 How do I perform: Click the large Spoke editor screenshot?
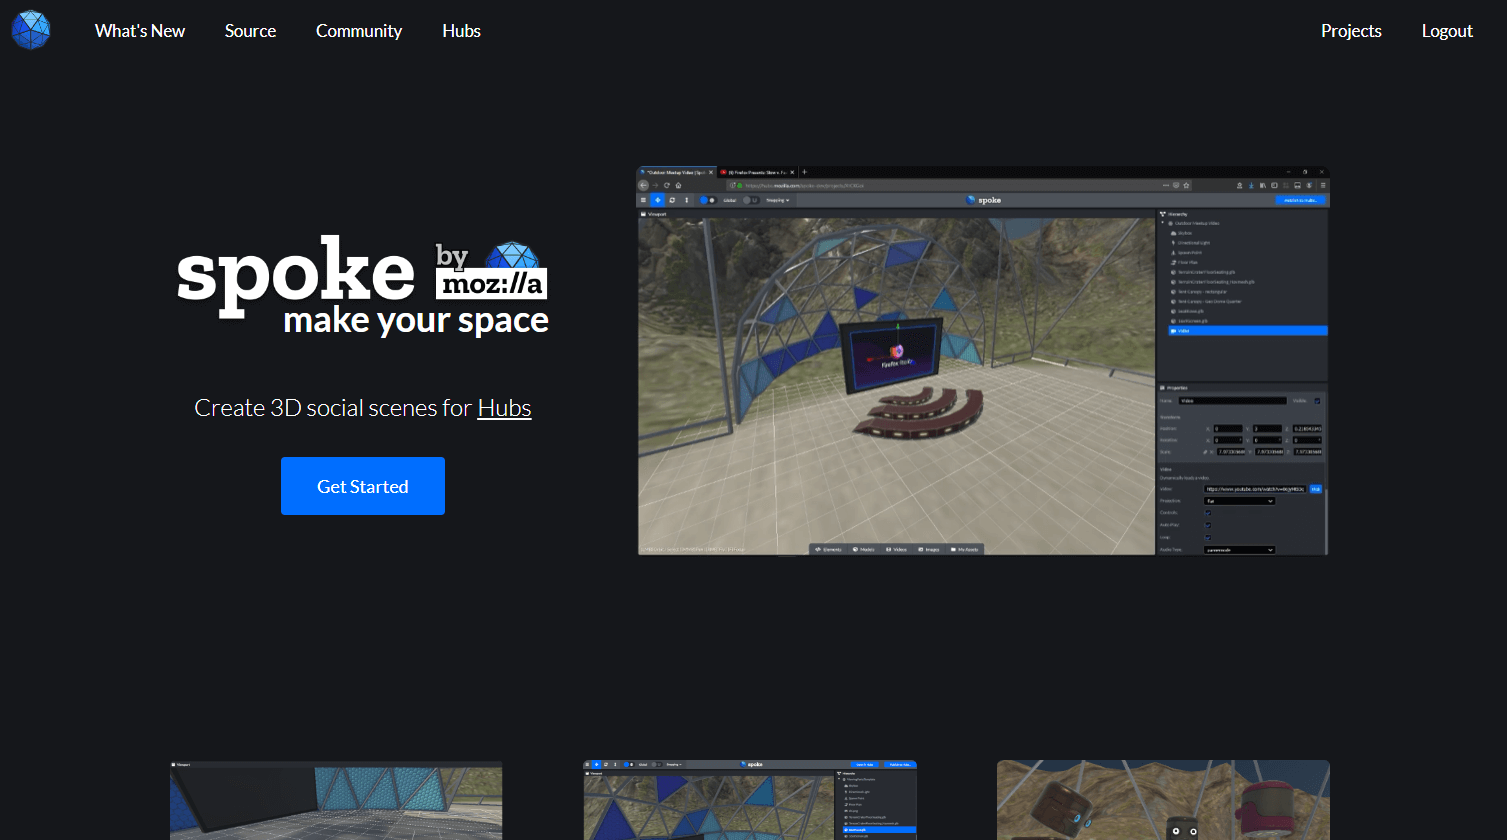click(984, 360)
